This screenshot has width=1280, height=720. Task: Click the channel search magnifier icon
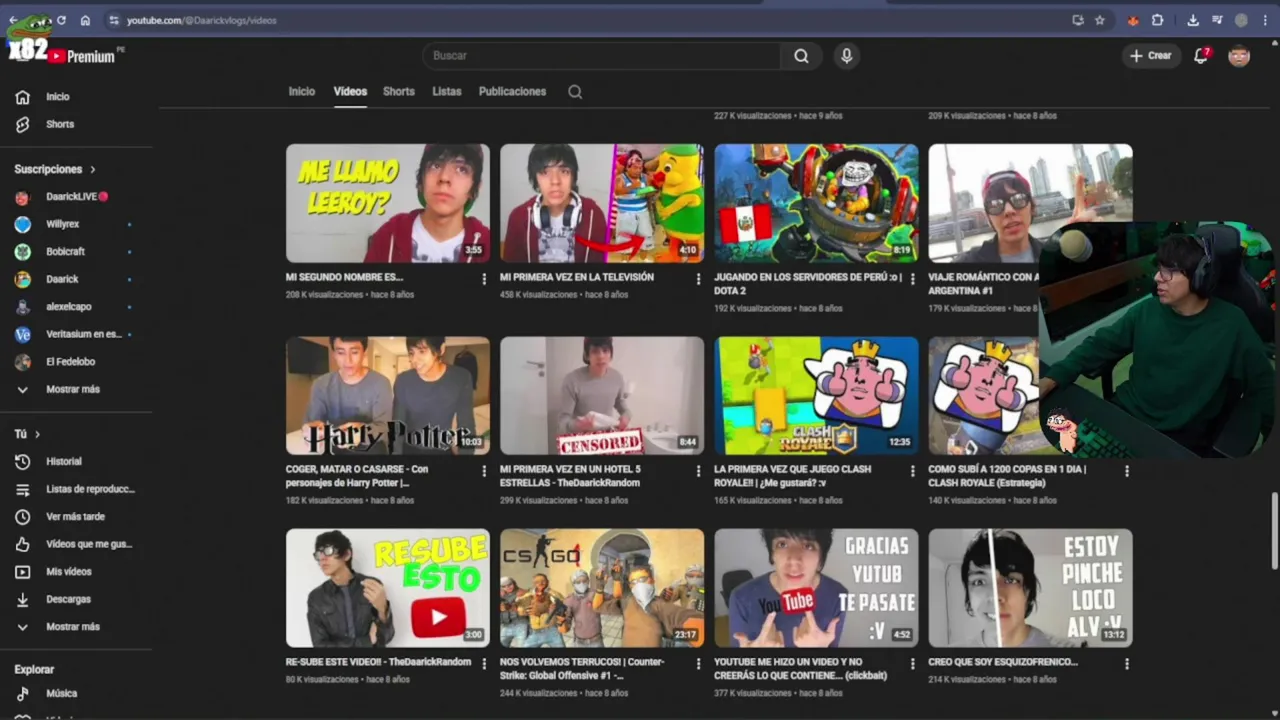[575, 91]
